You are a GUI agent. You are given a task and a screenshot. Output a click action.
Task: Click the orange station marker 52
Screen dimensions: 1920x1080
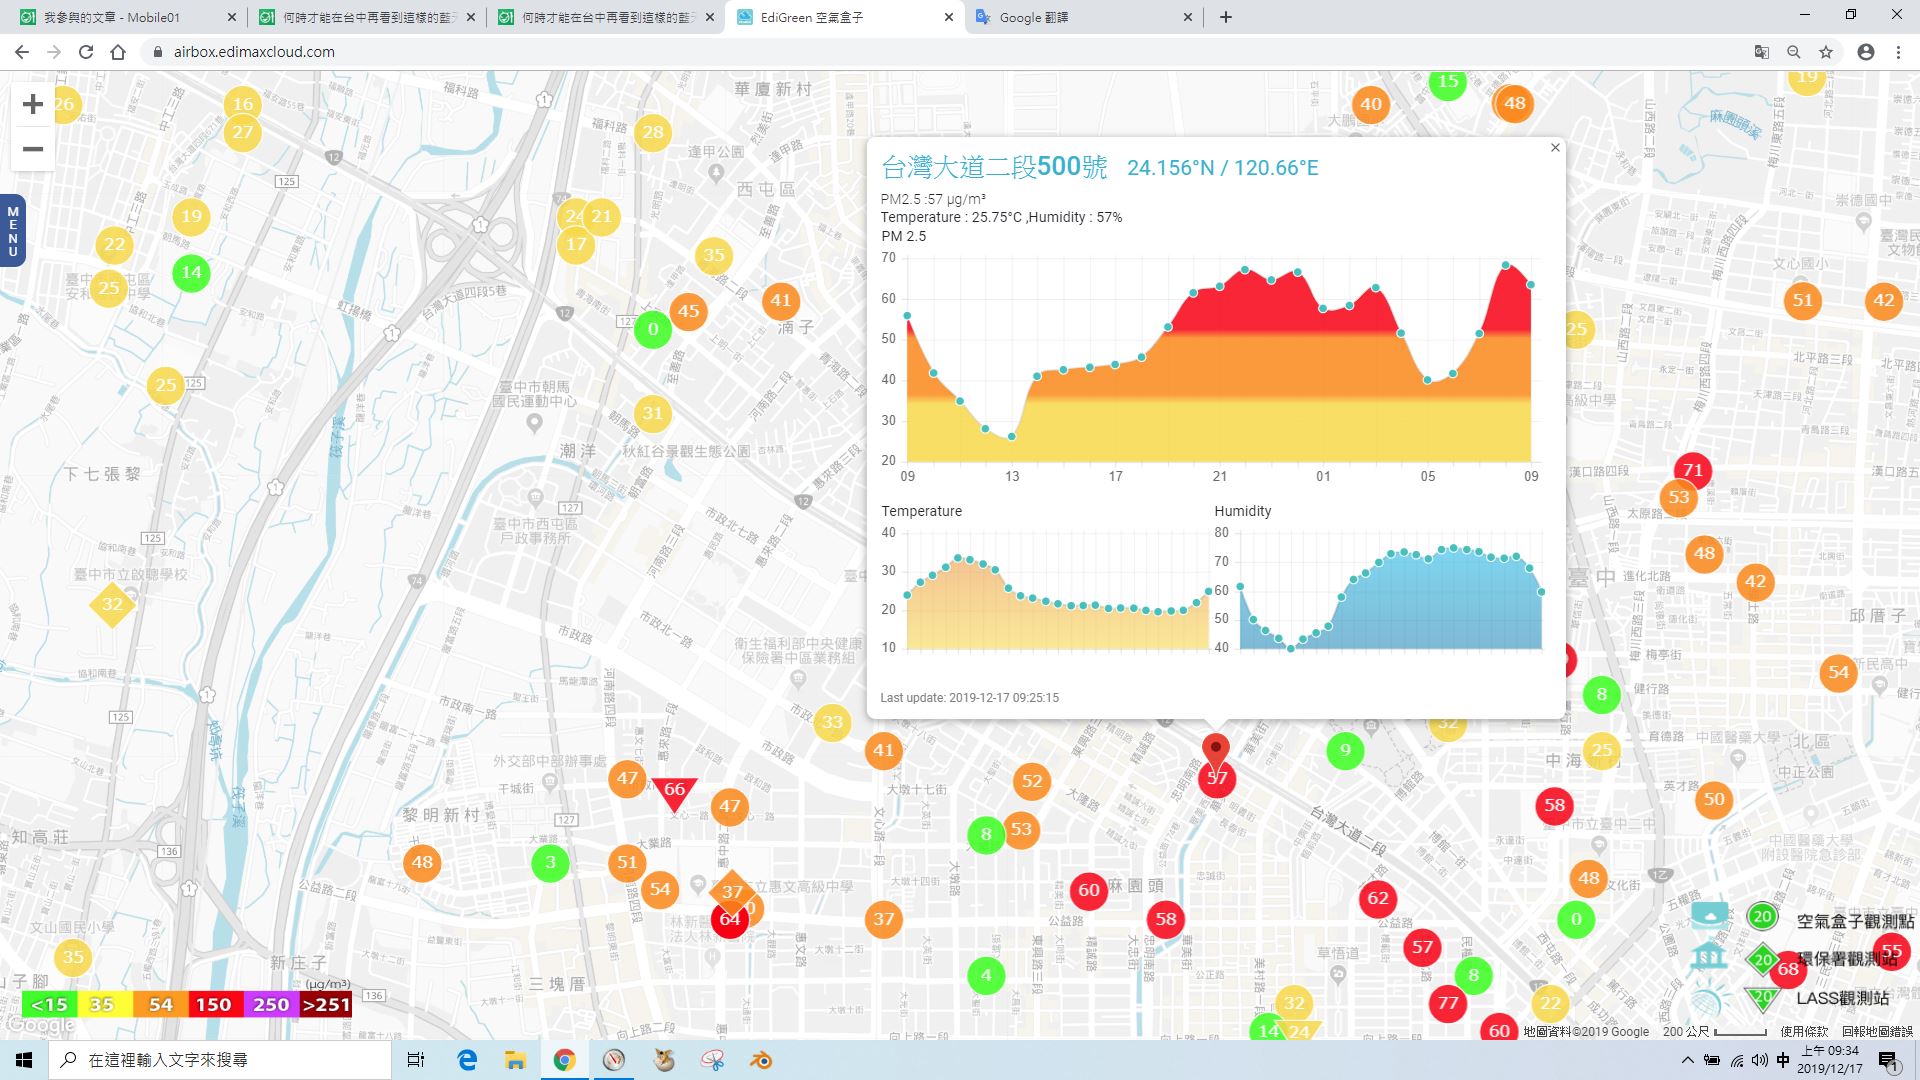(1032, 782)
